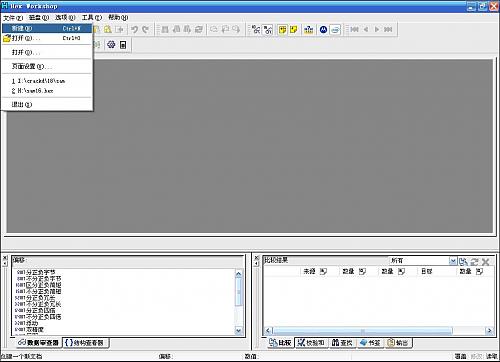Select 新建 (New) in the File menu
This screenshot has height=362, width=500.
47,28
